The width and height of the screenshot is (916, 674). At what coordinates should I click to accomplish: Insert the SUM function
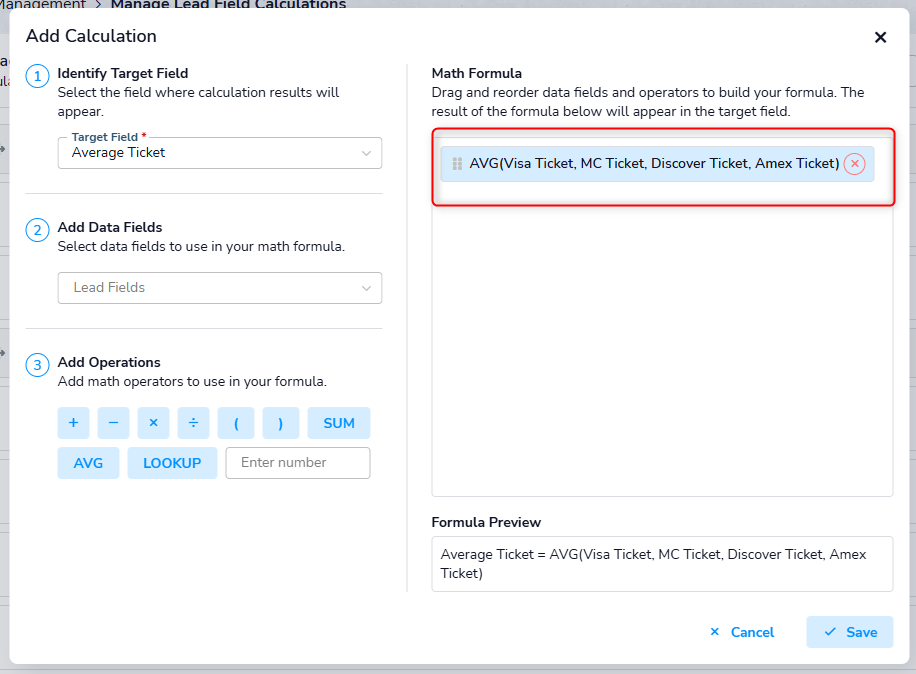pos(339,423)
